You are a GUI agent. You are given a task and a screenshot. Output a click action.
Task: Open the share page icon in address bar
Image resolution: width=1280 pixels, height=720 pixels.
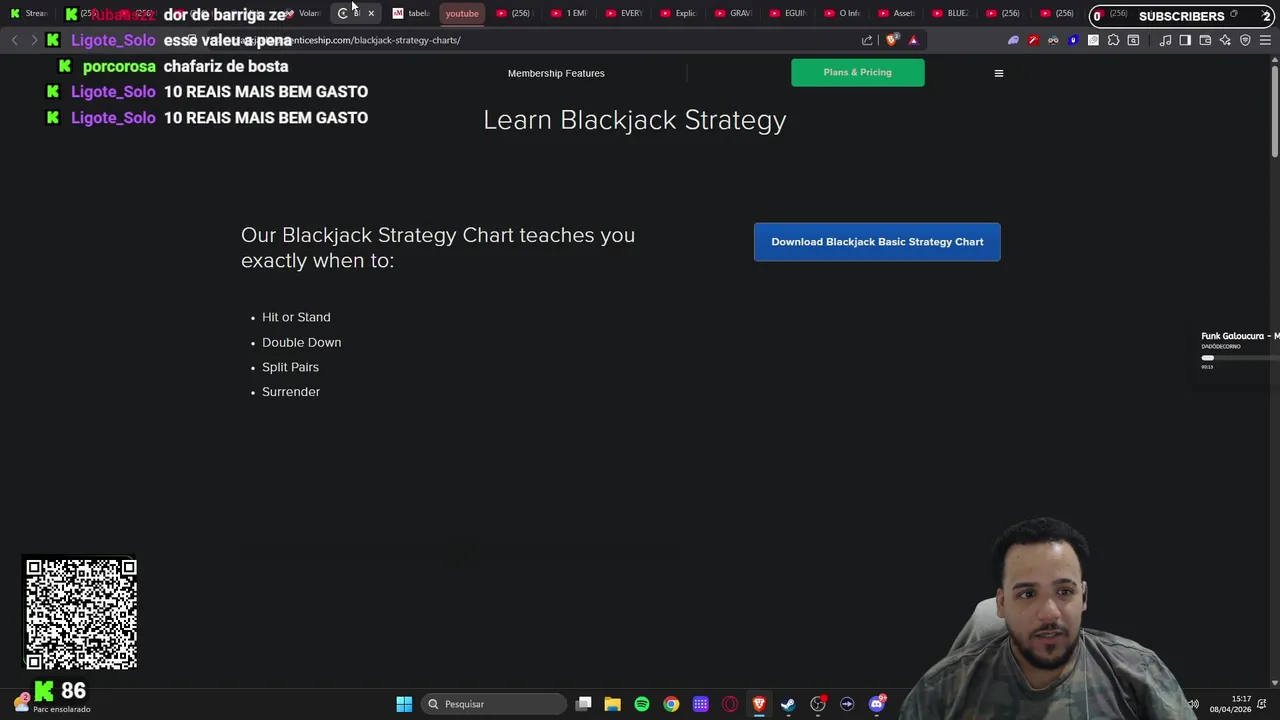(867, 40)
